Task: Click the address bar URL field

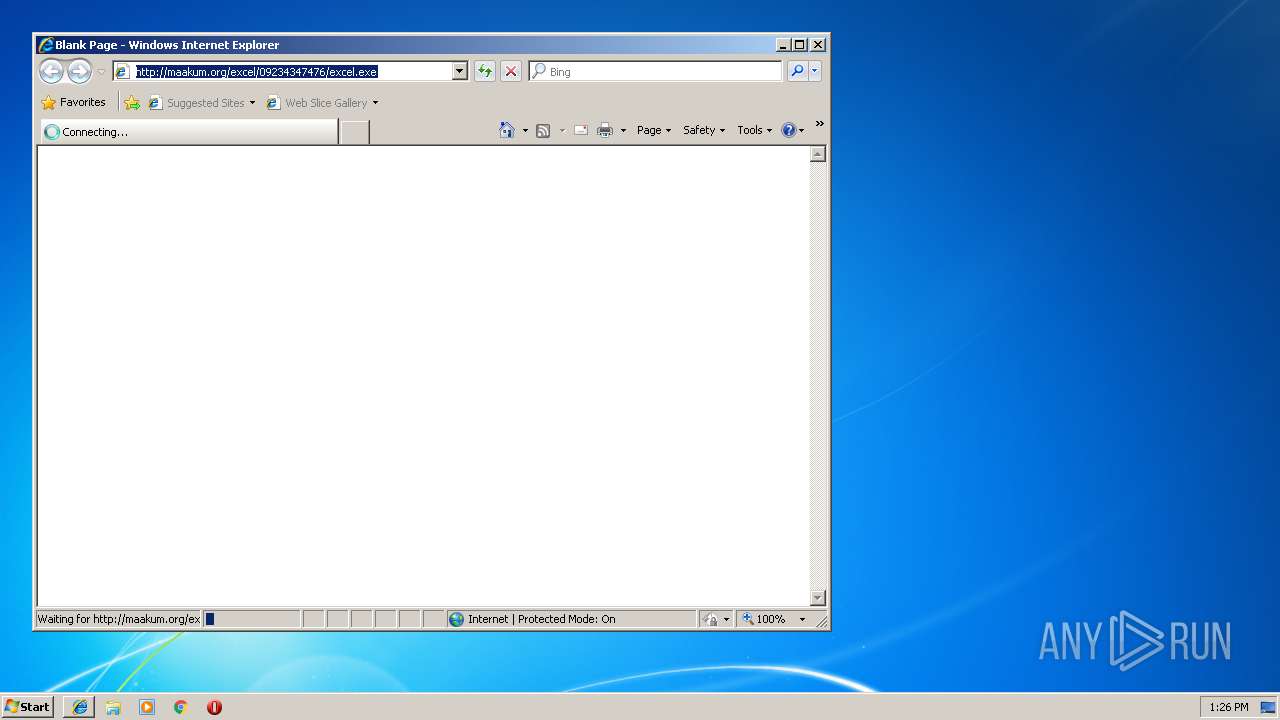Action: (x=282, y=71)
